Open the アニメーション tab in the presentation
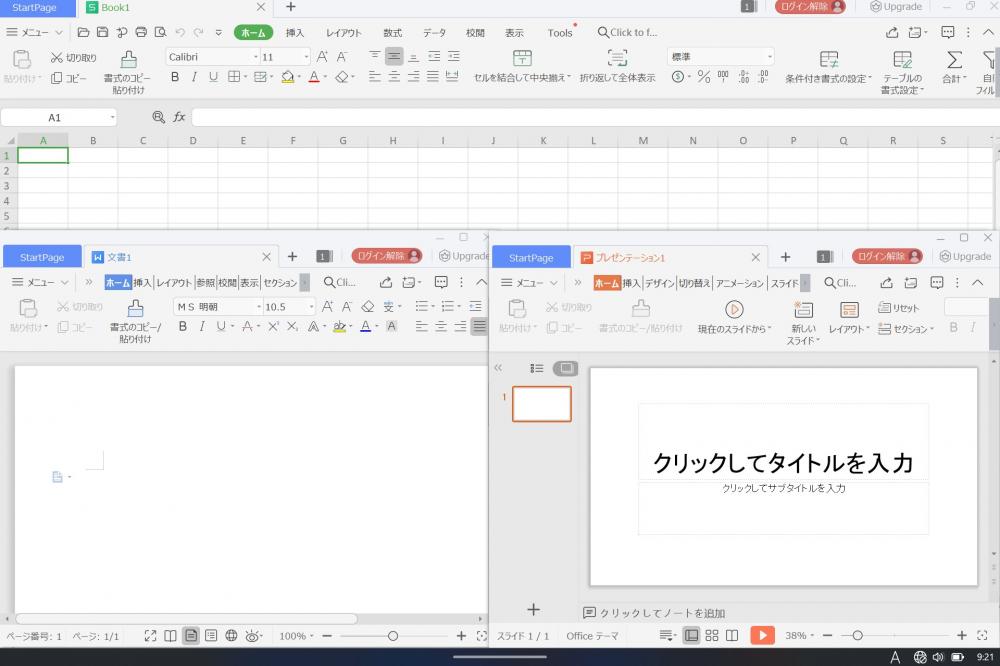This screenshot has width=1000, height=666. (739, 283)
